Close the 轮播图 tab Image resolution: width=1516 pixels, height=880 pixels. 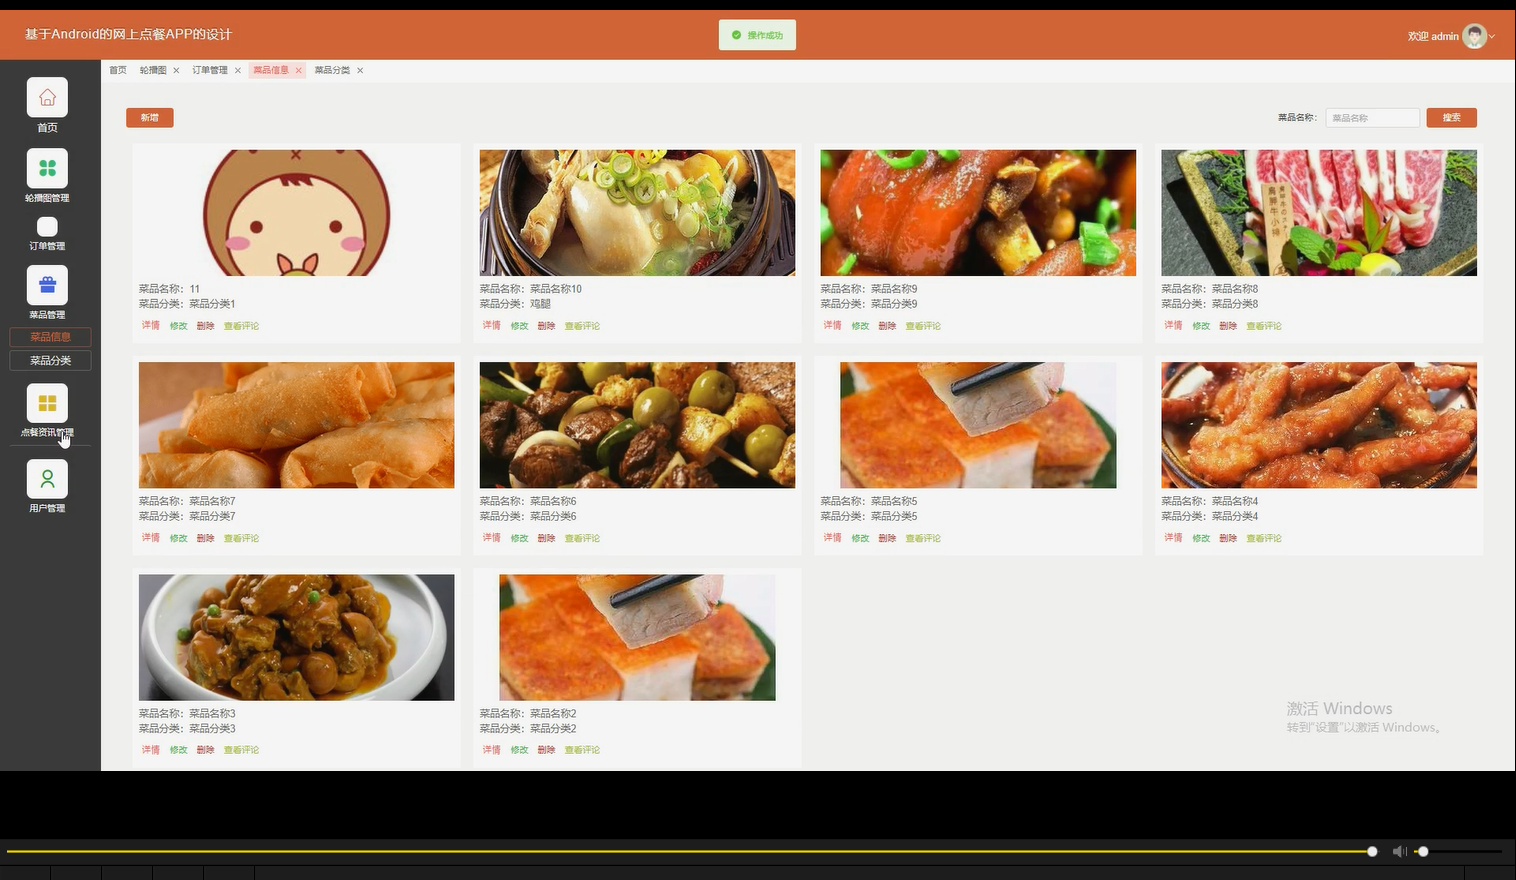(176, 70)
